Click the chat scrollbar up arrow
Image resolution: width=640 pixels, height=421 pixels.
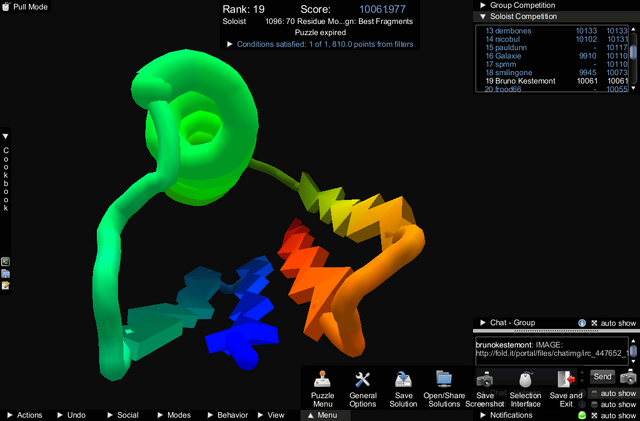coord(633,341)
